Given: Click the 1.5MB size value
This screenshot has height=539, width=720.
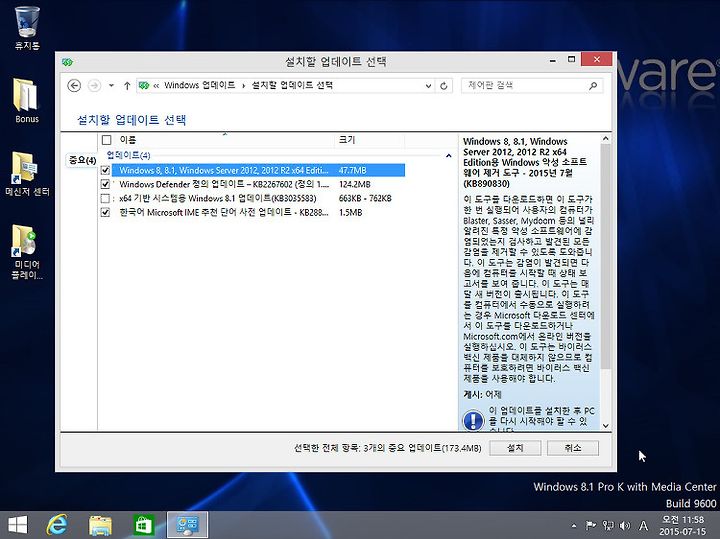Looking at the screenshot, I should click(350, 213).
